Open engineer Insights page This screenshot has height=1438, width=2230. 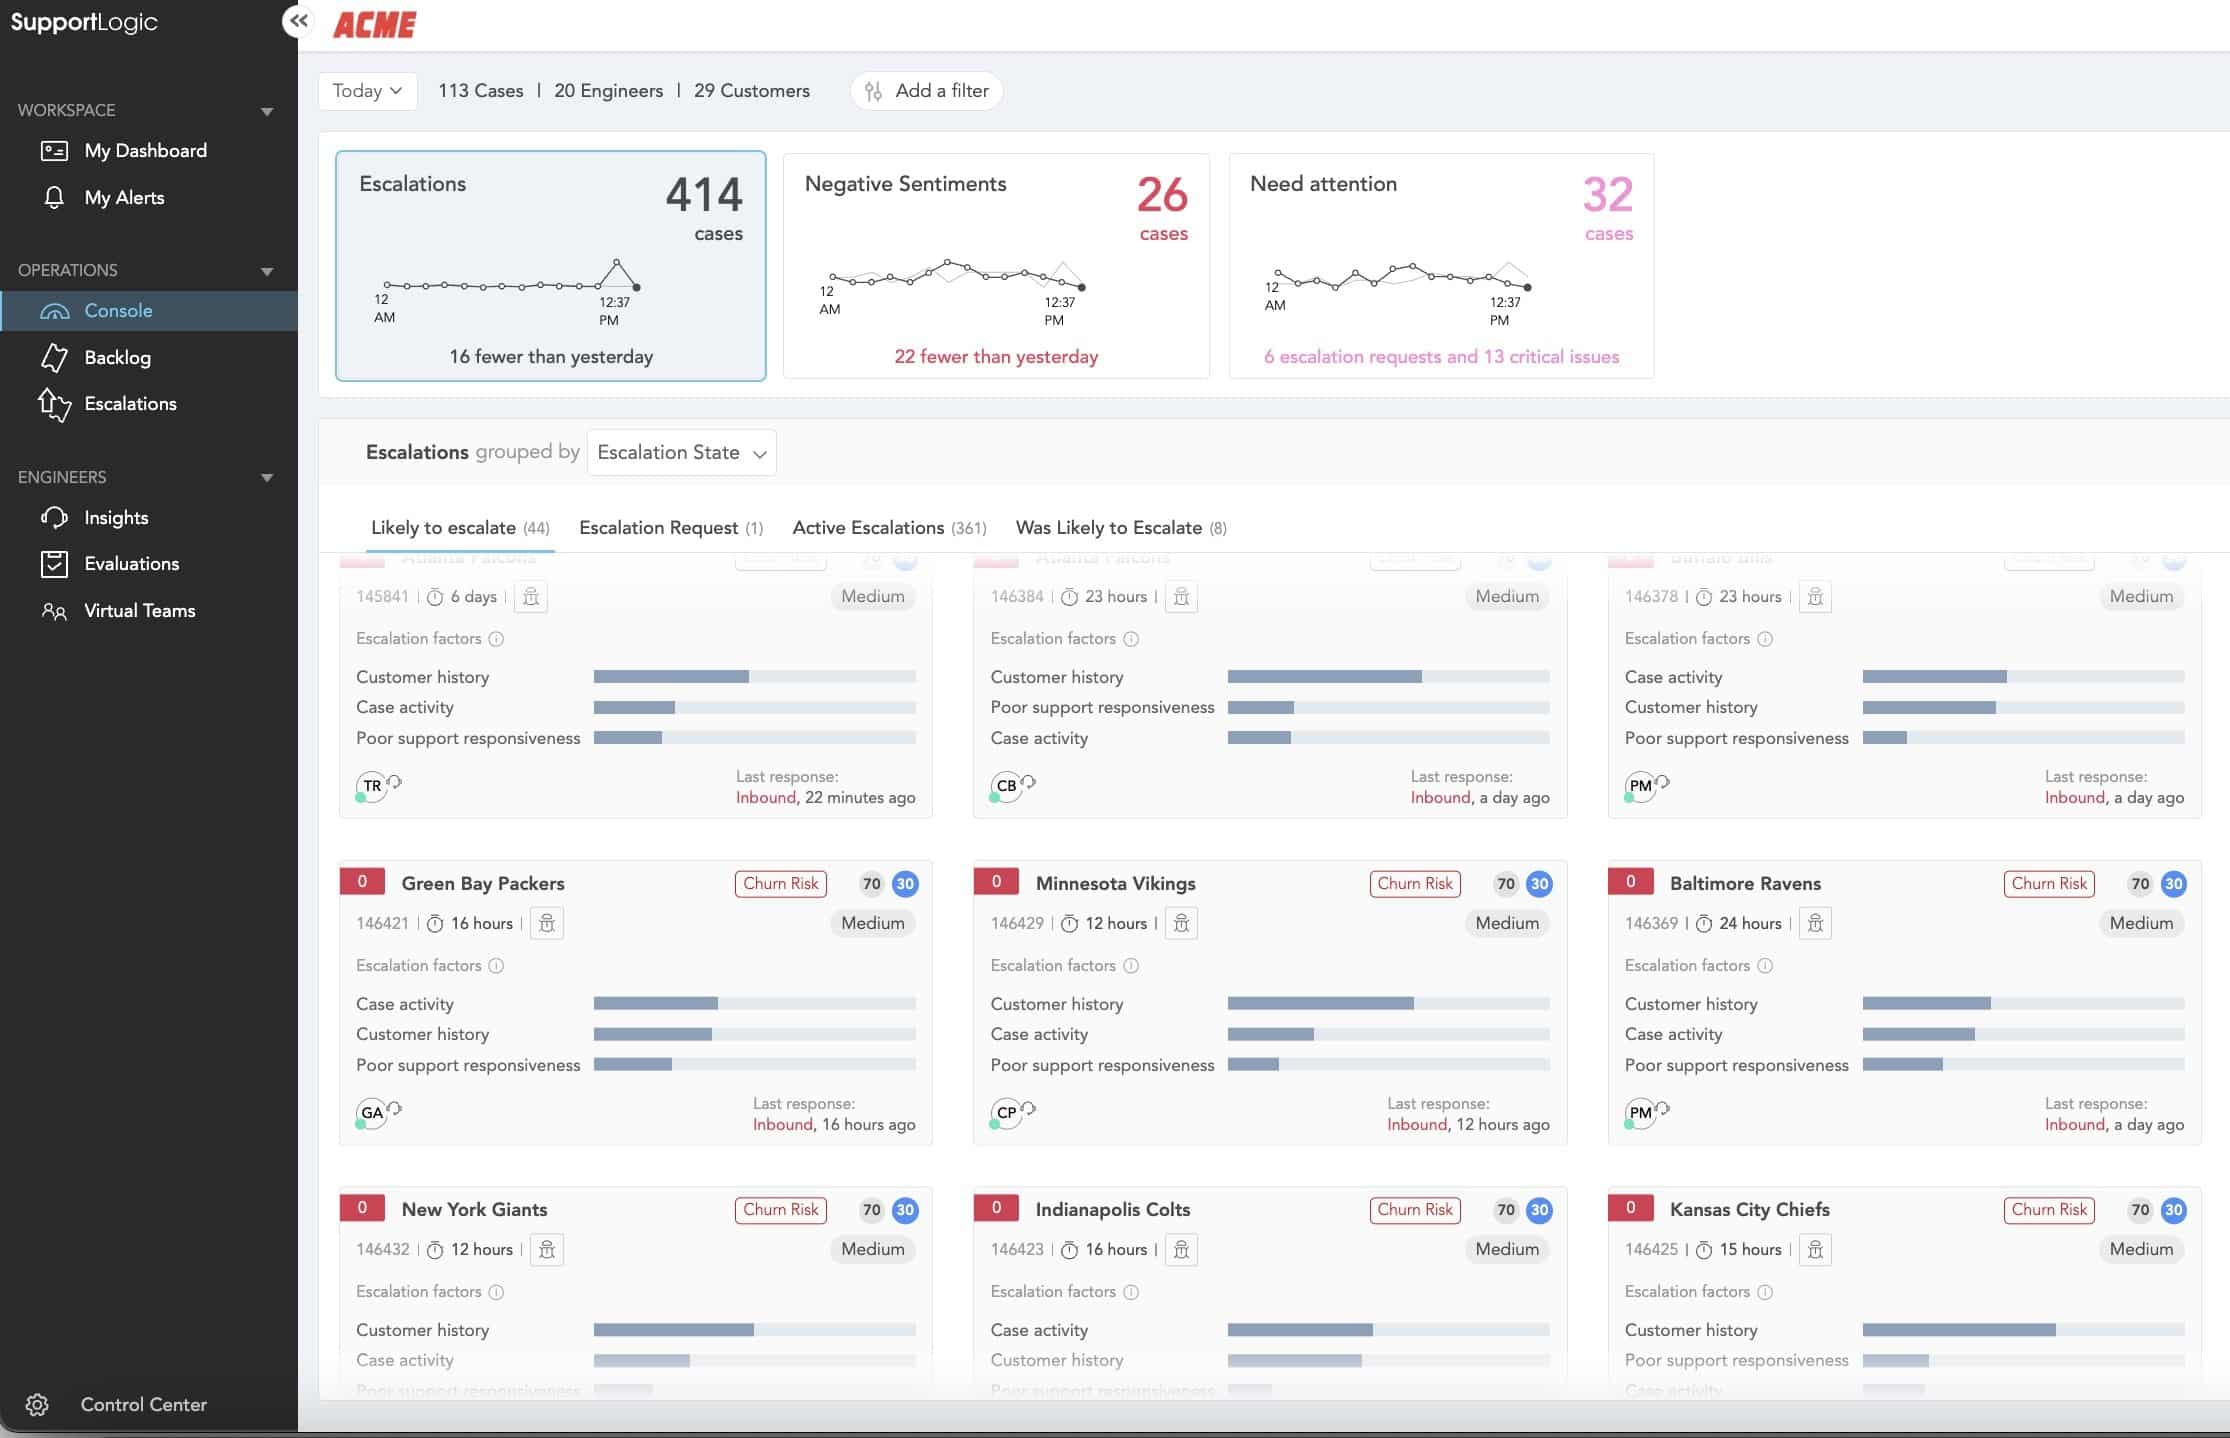pyautogui.click(x=116, y=518)
